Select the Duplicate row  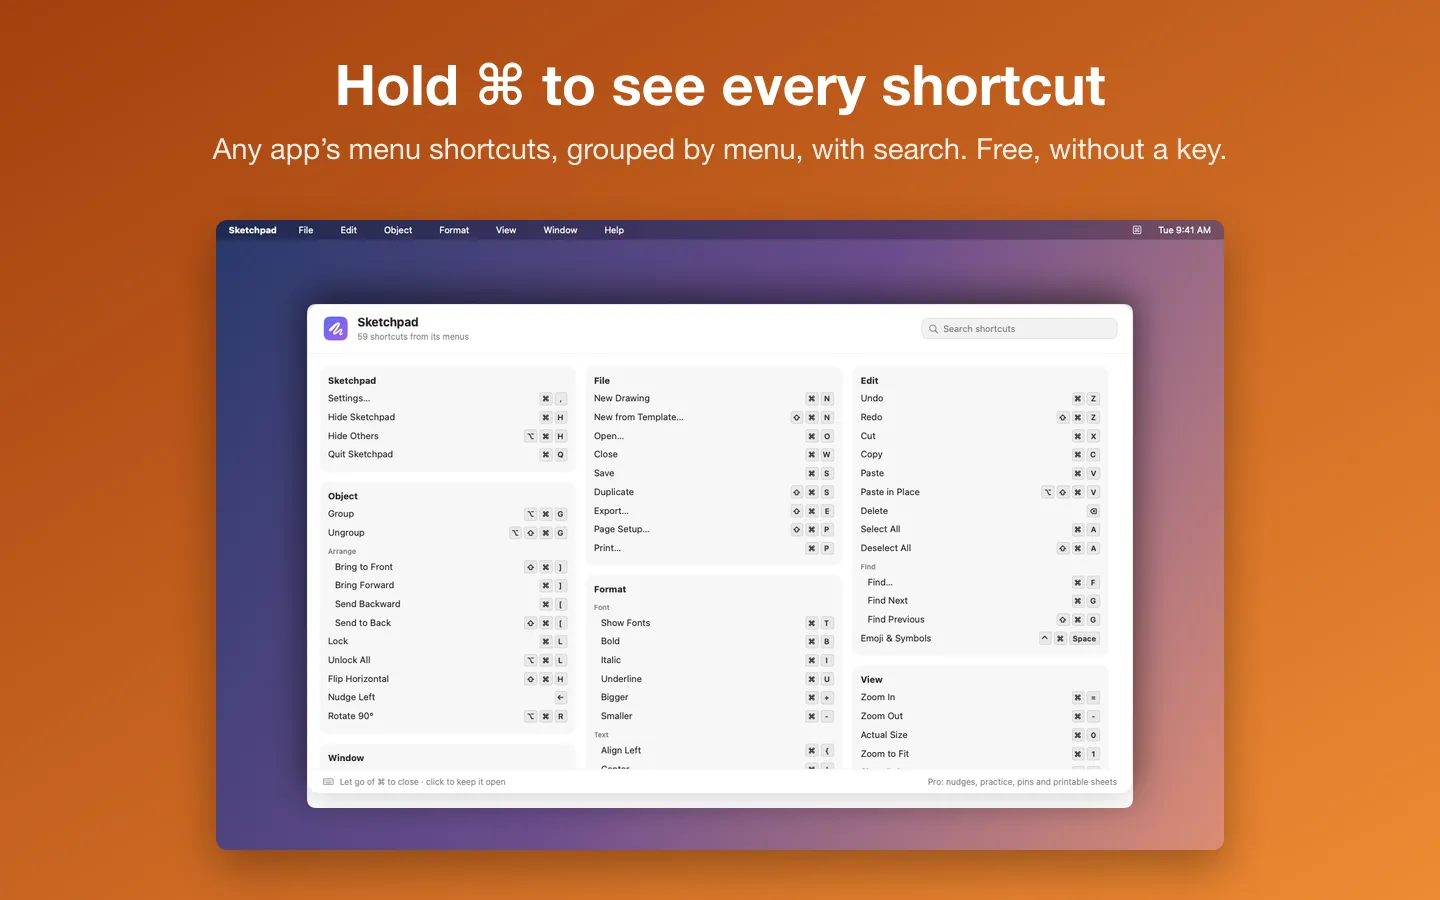(713, 492)
